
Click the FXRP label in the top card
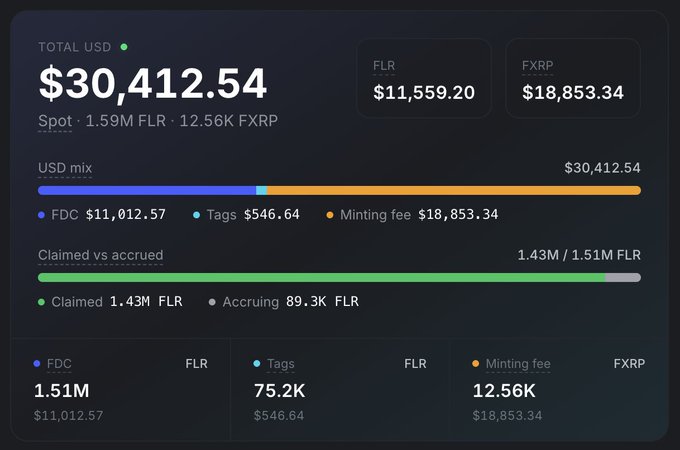(537, 66)
